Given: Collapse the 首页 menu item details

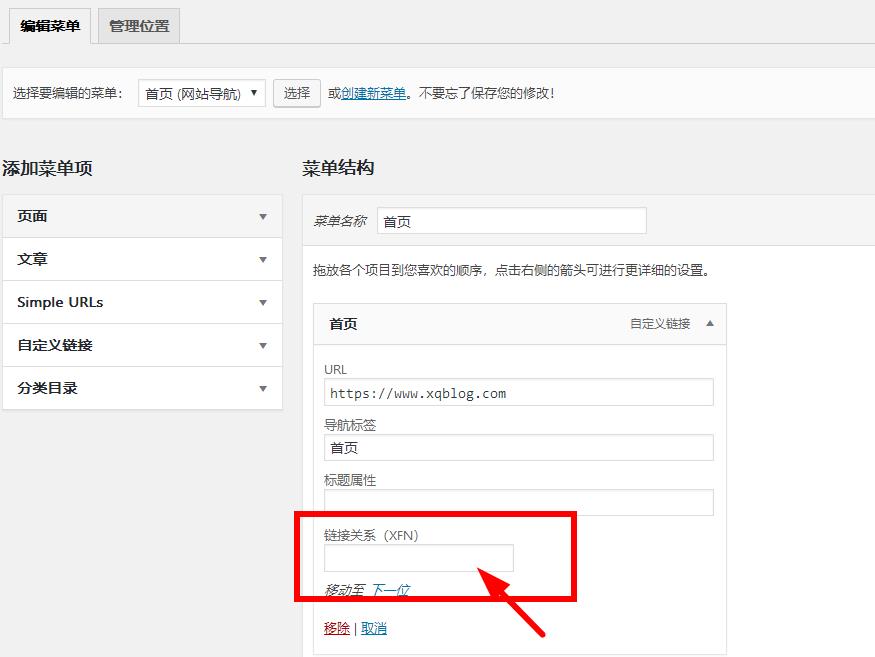Looking at the screenshot, I should (x=709, y=324).
